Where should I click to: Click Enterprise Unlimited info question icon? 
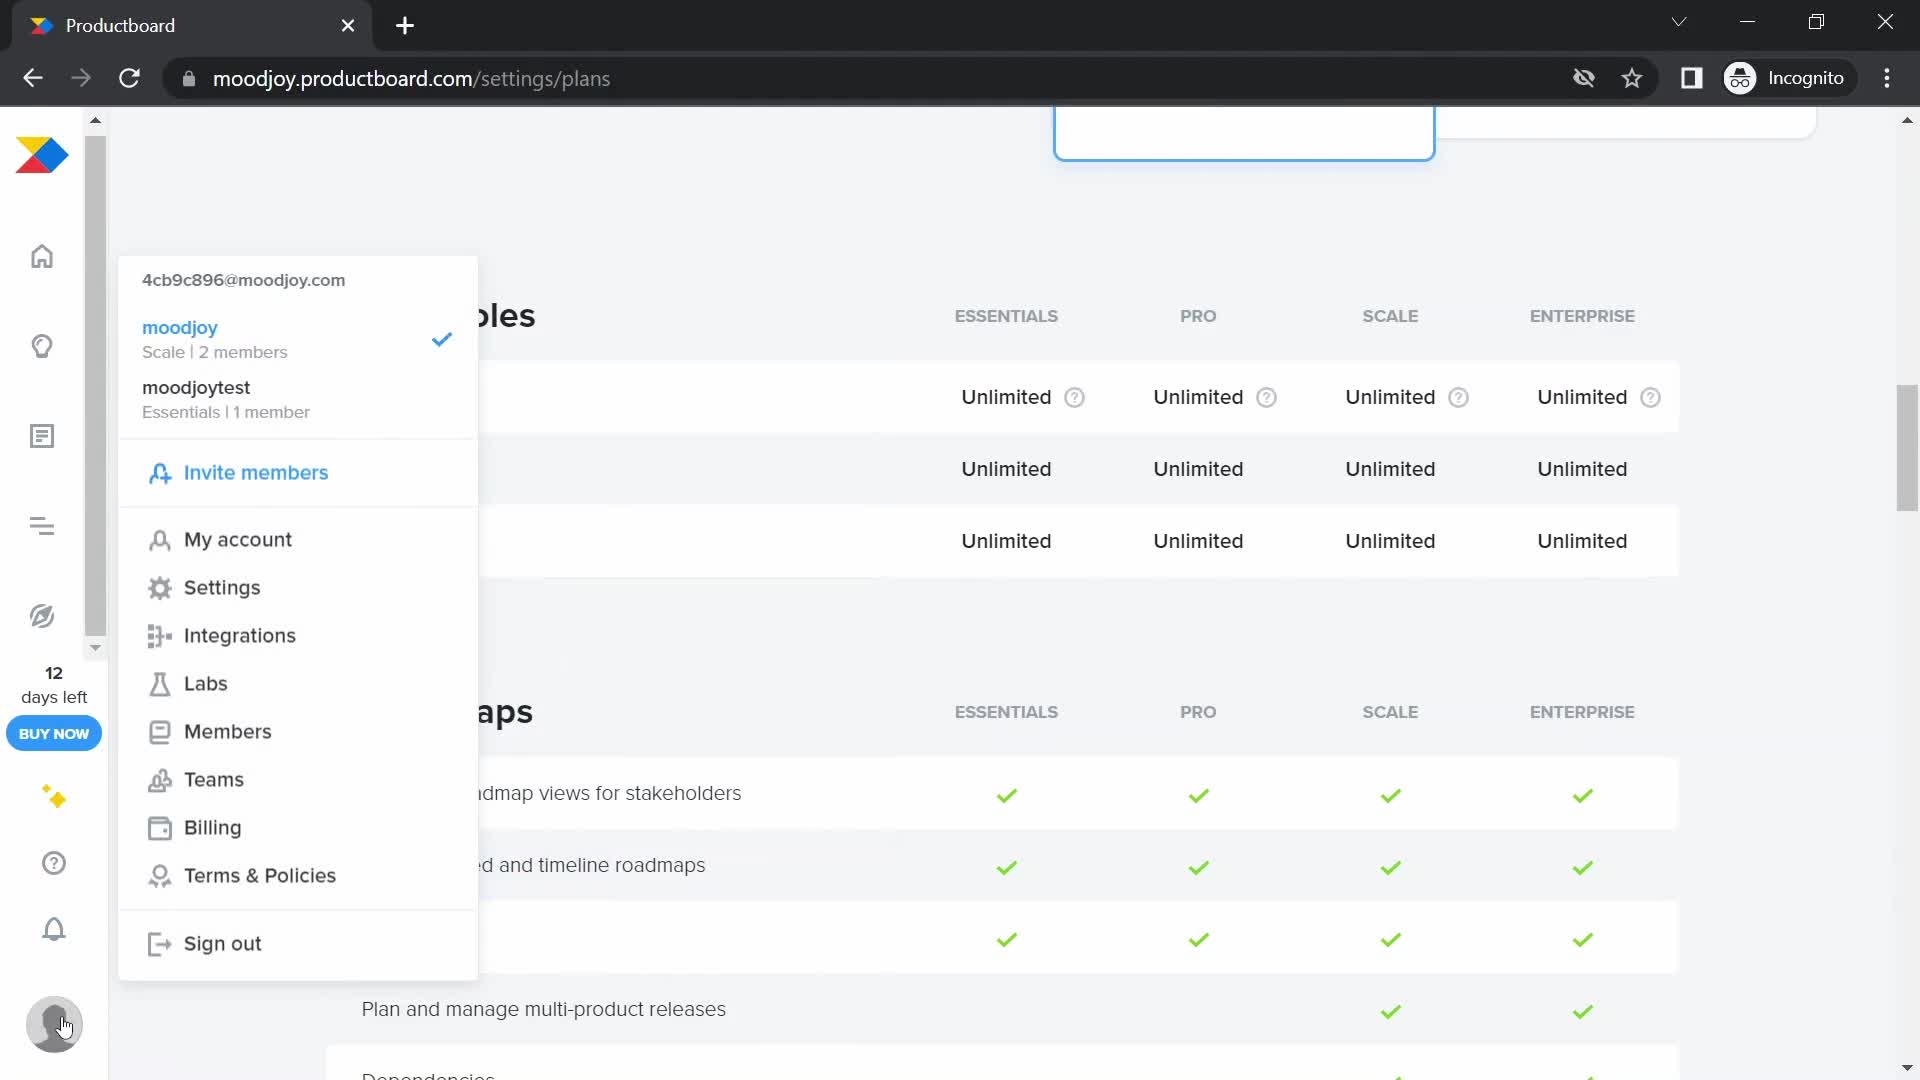(x=1651, y=397)
